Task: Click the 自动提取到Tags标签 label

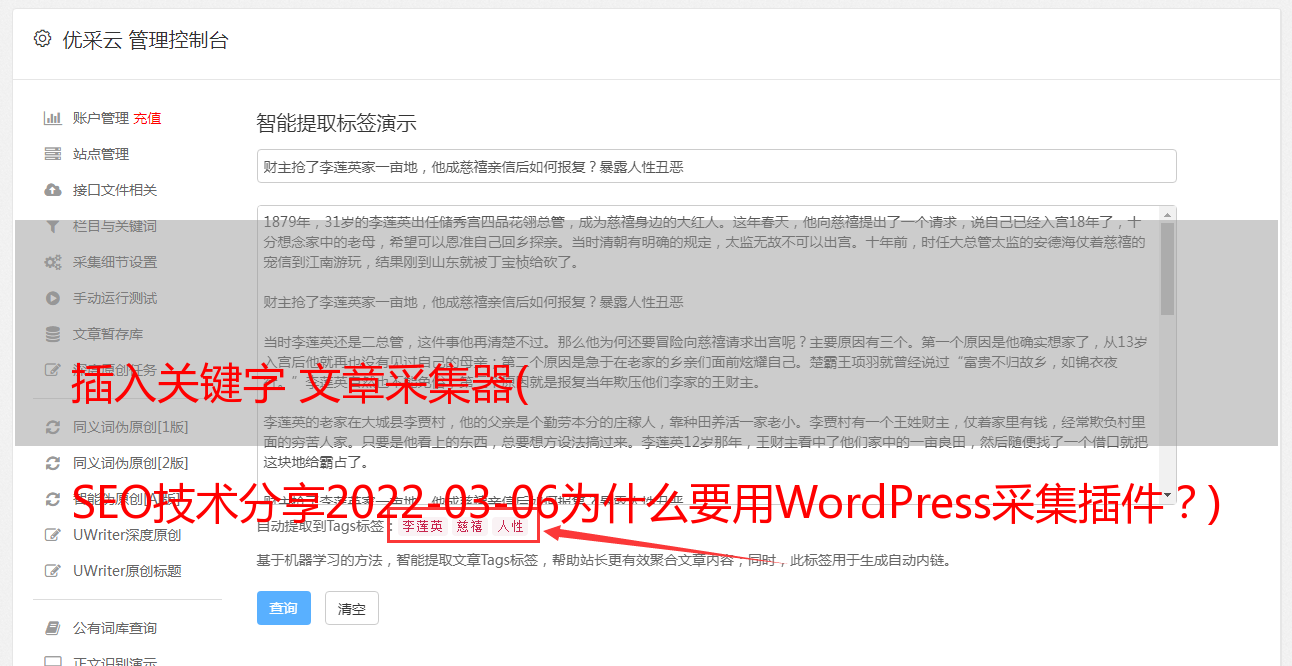Action: tap(321, 525)
